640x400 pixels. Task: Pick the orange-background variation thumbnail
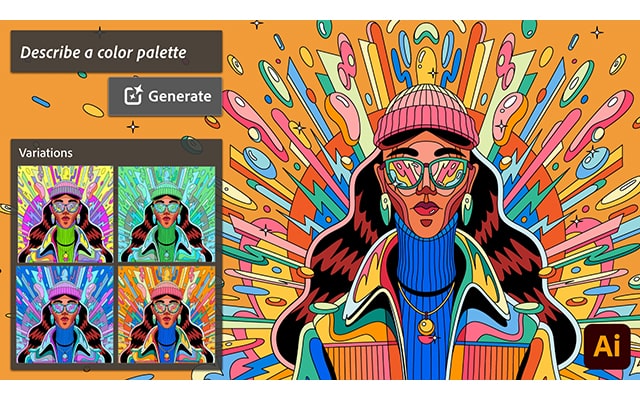[x=167, y=315]
